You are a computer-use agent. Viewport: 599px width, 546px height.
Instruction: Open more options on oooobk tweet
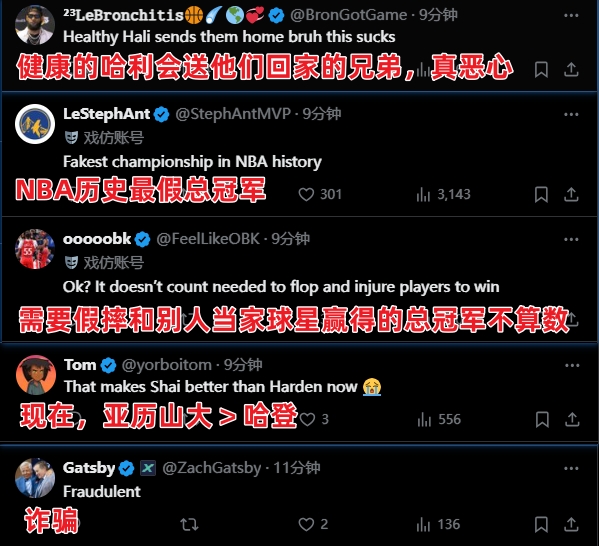pos(571,240)
